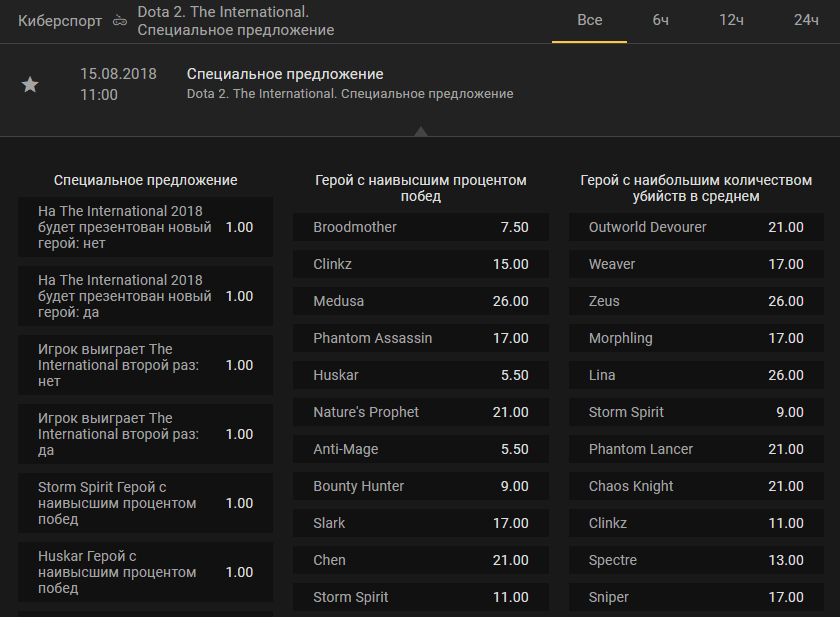
Task: Bet on Clinkz average kills at 11.00
Action: pyautogui.click(x=696, y=523)
